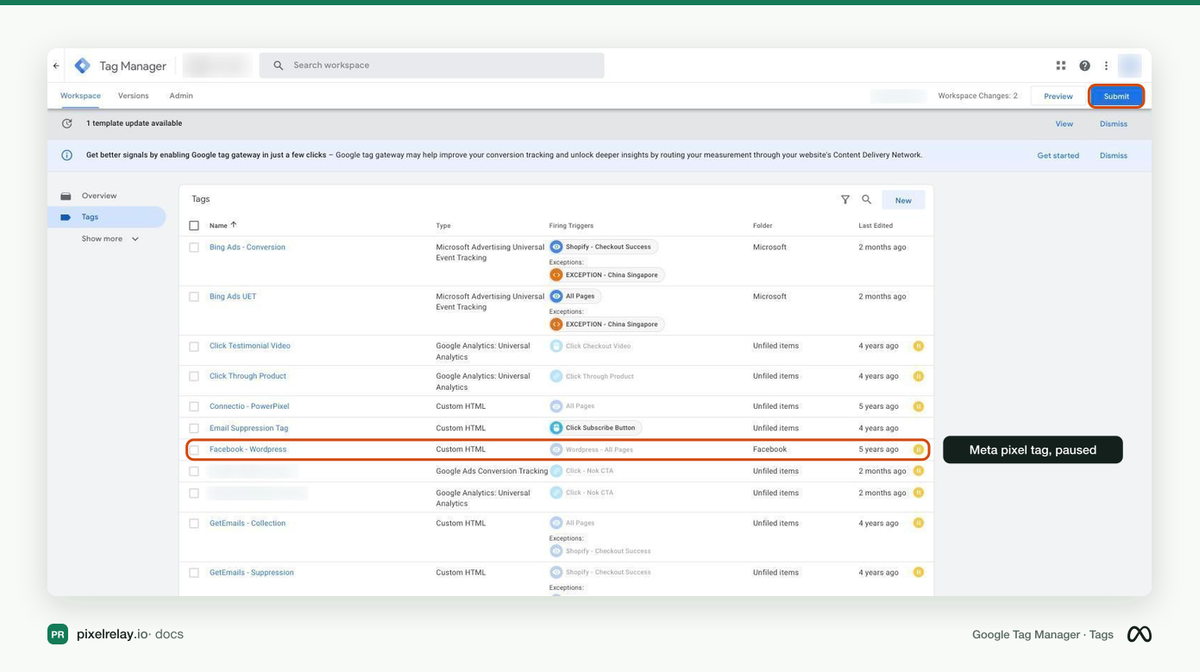Open Shopify - Checkout Success trigger of Bing Ads - Conversion
Screen dimensions: 1200x672
point(603,247)
